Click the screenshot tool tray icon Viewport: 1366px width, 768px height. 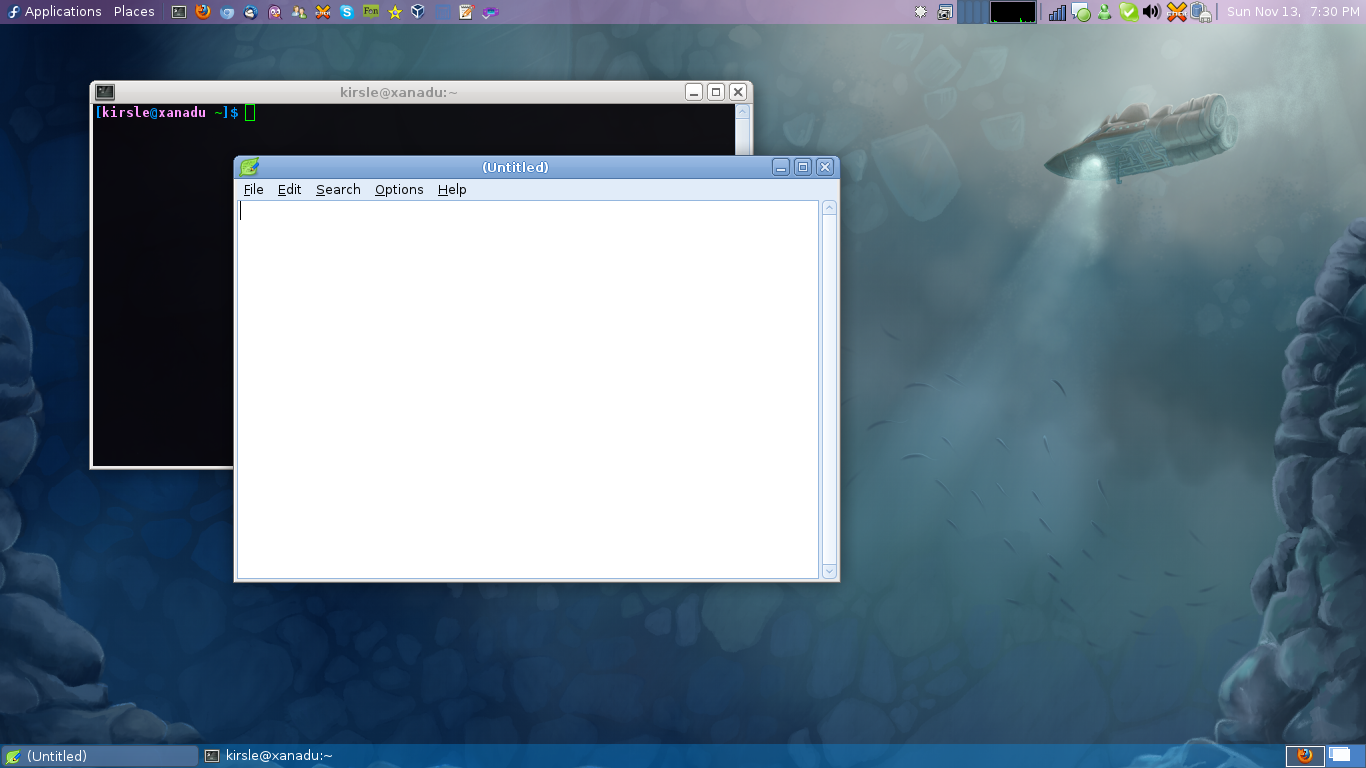[944, 11]
